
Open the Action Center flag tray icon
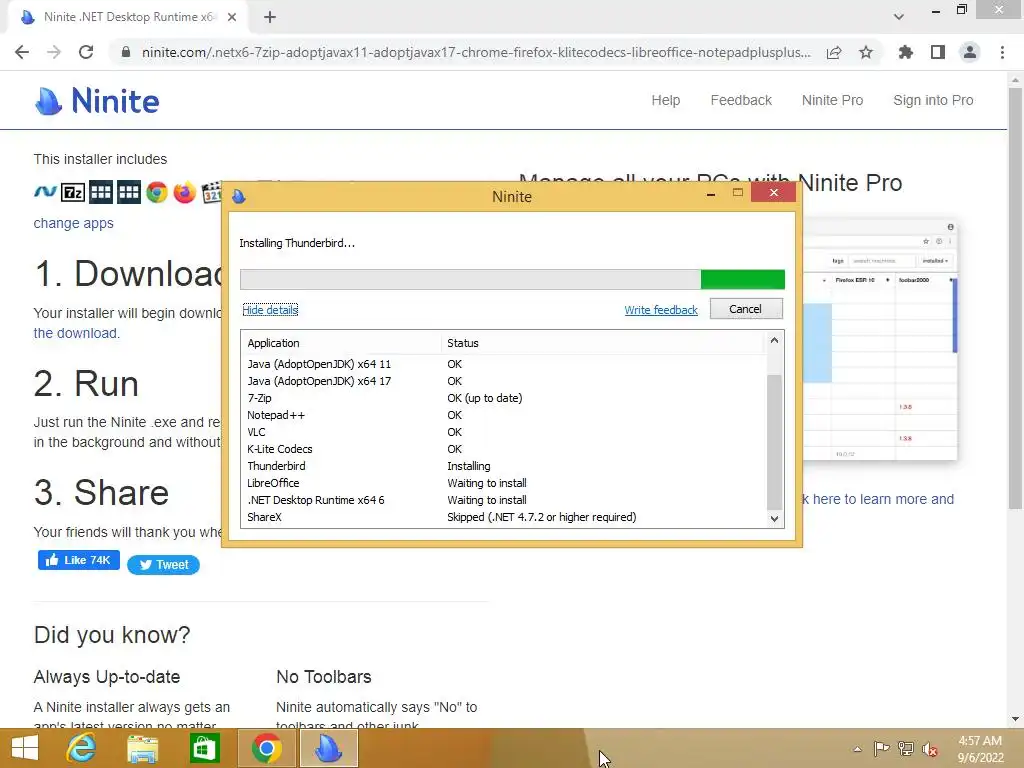[881, 749]
